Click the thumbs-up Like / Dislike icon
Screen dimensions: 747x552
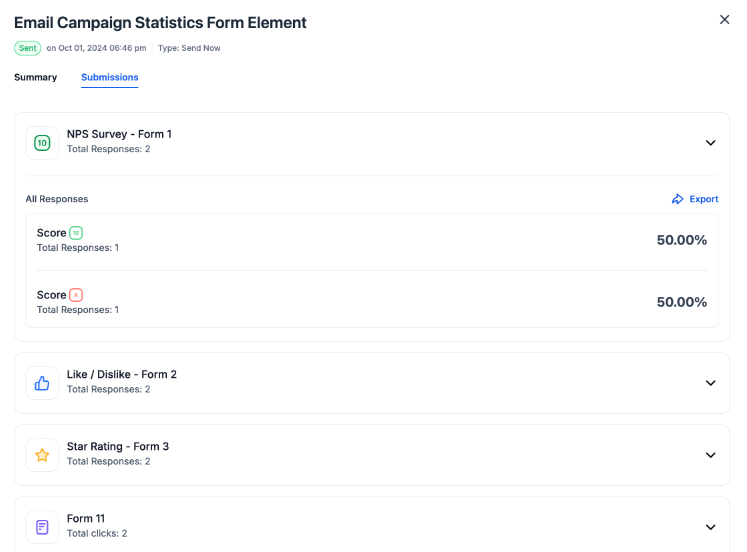[42, 383]
